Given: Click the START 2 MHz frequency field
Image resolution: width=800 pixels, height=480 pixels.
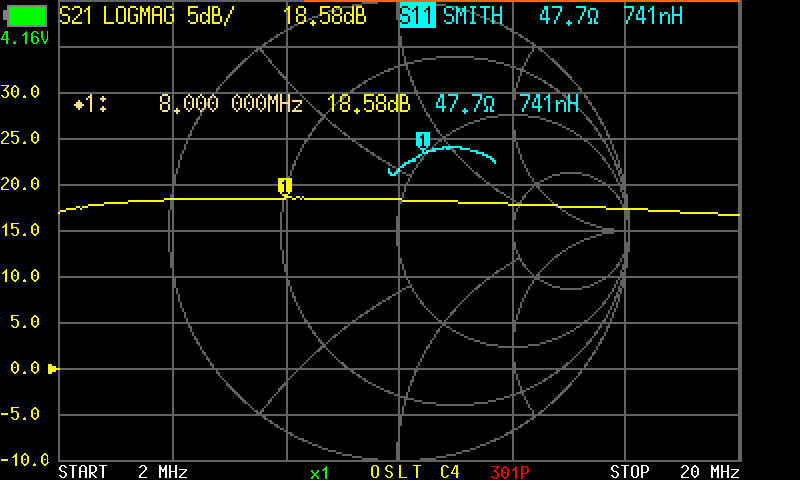Looking at the screenshot, I should 123,471.
